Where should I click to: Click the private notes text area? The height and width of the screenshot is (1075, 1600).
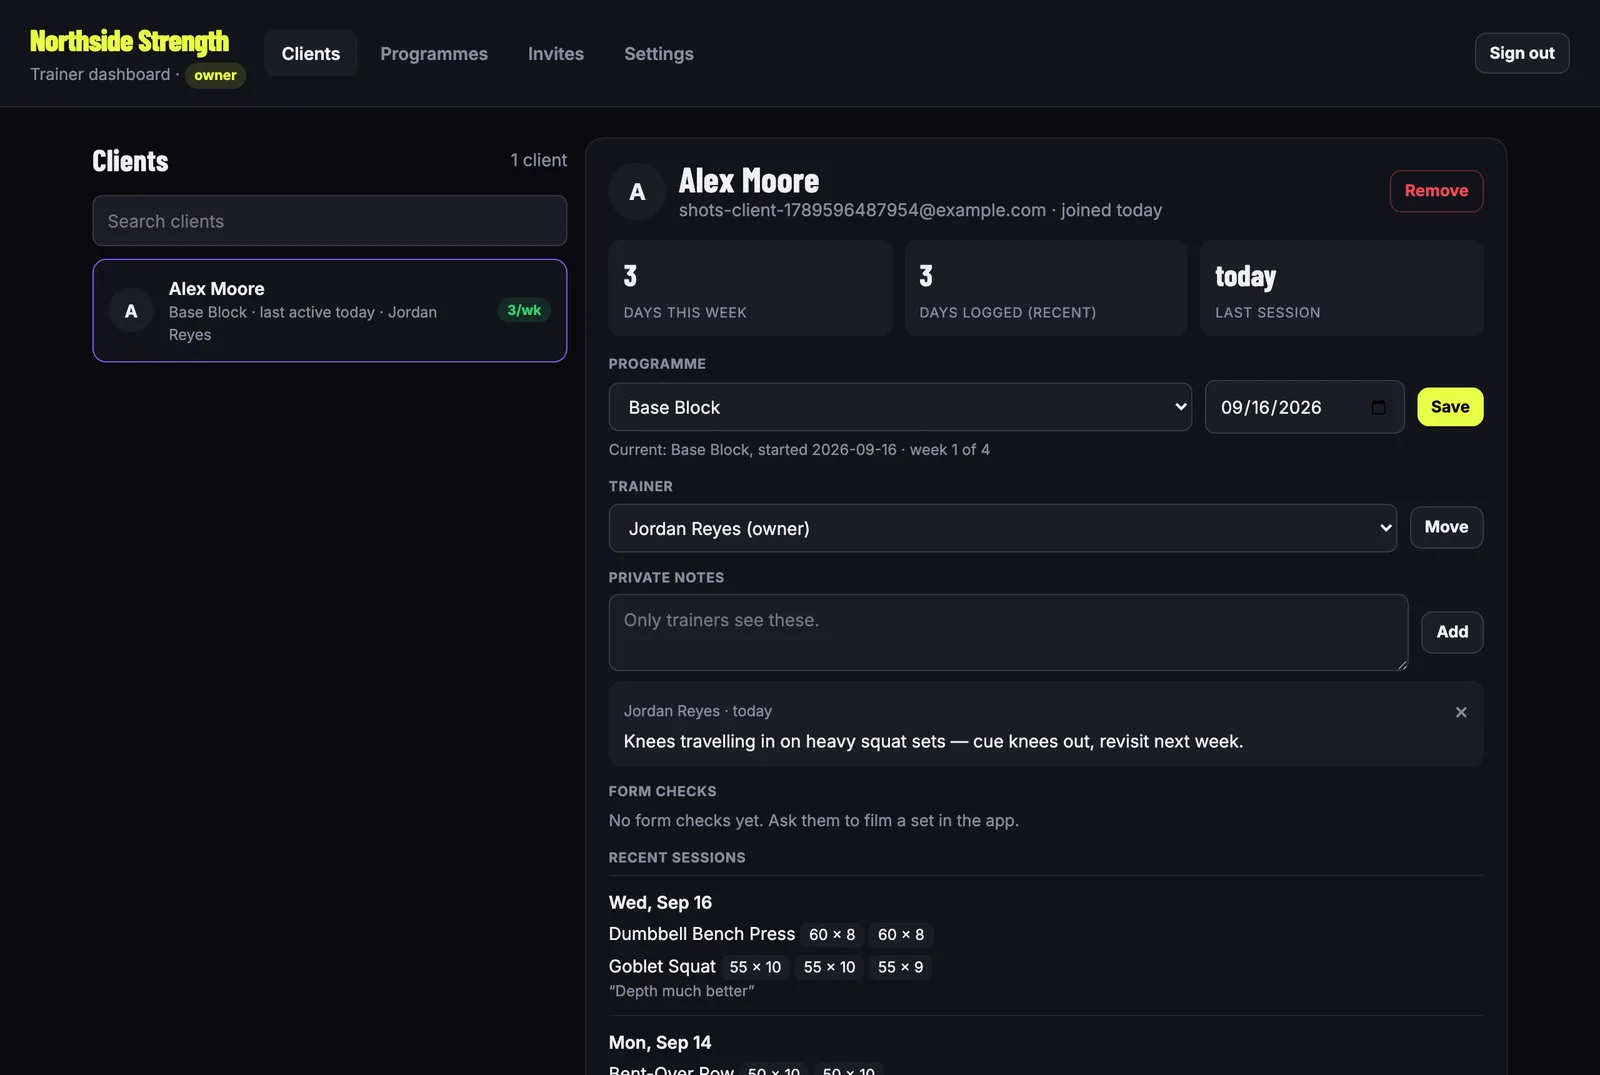tap(1008, 632)
